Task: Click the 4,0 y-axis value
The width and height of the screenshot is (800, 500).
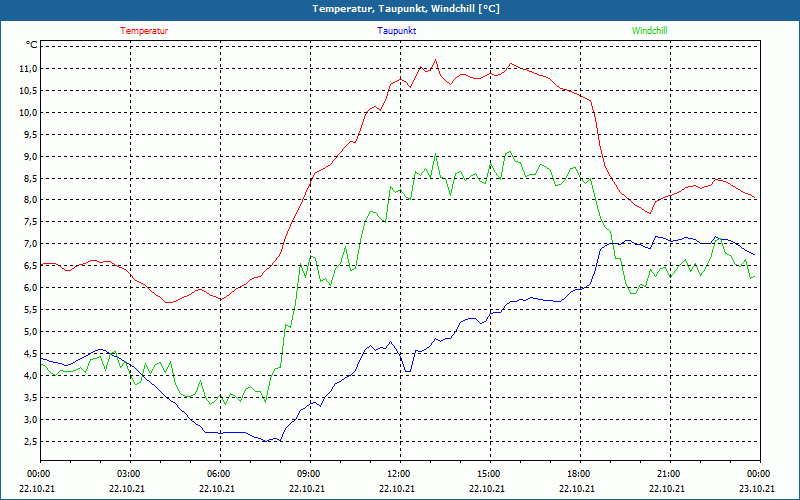Action: (x=30, y=376)
